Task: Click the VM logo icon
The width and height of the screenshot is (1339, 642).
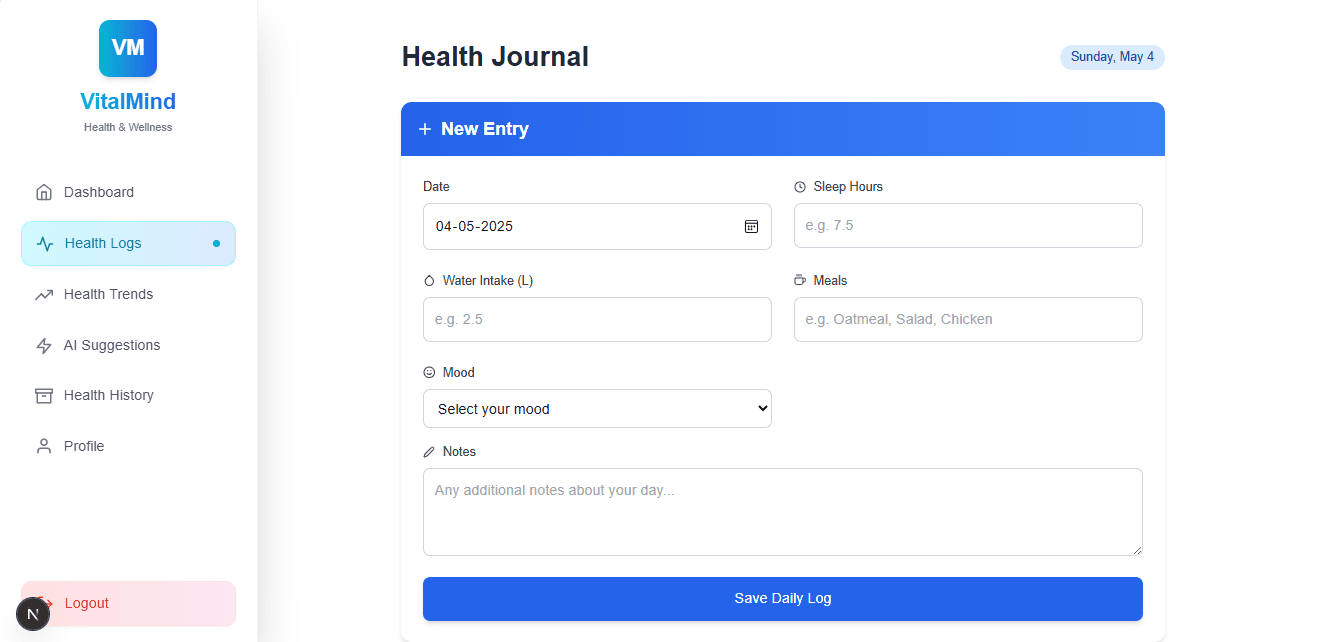Action: pyautogui.click(x=128, y=48)
